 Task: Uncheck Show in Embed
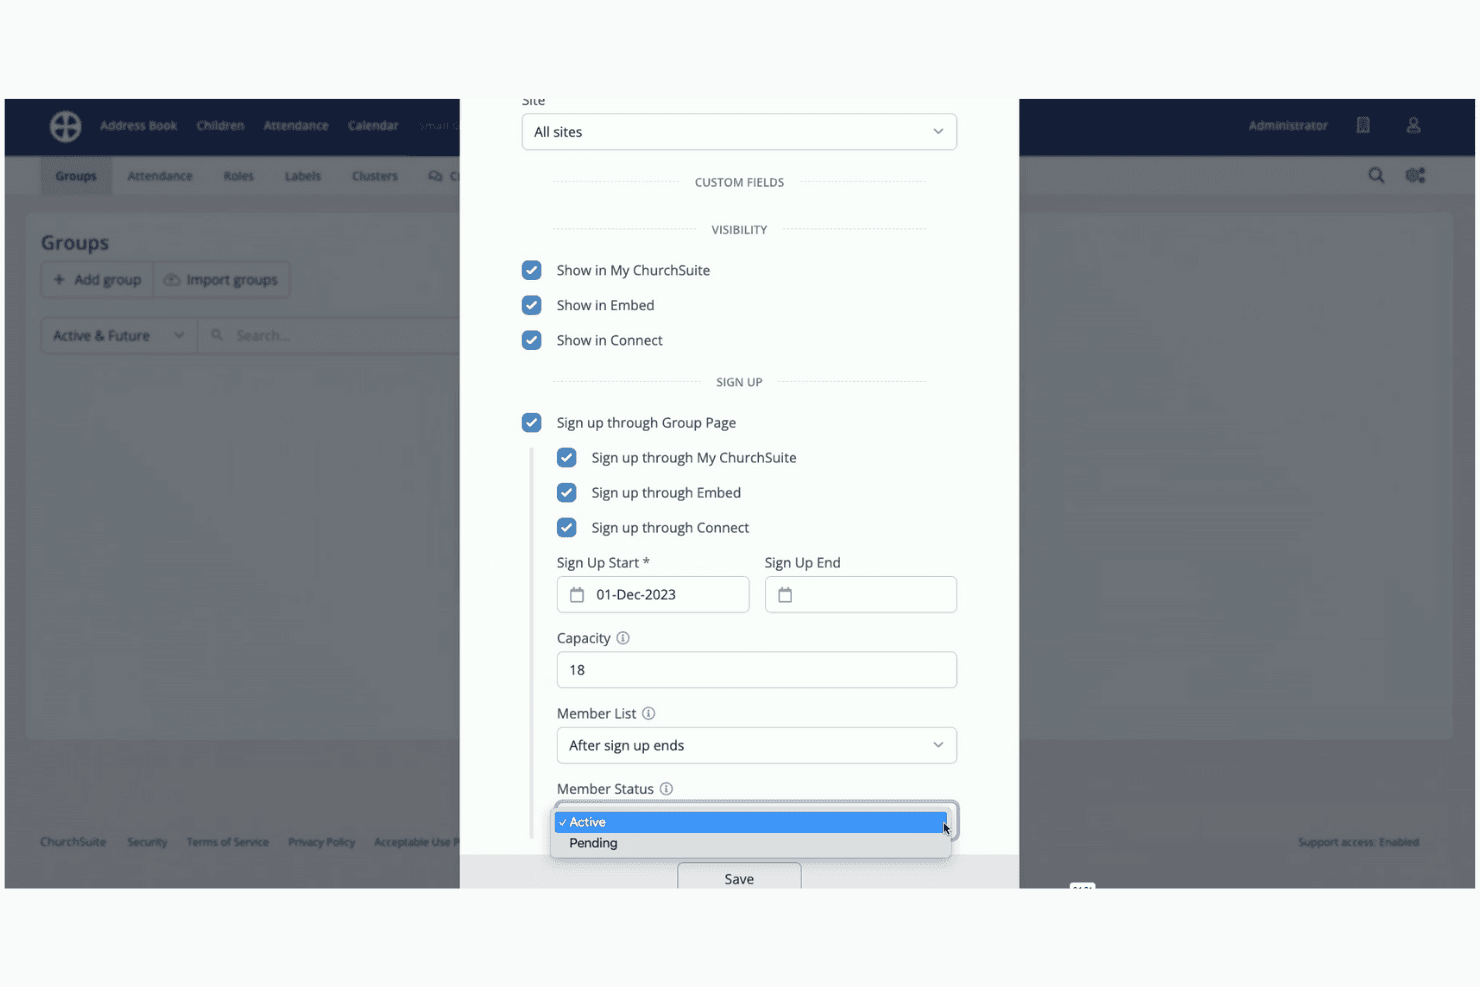pos(532,305)
